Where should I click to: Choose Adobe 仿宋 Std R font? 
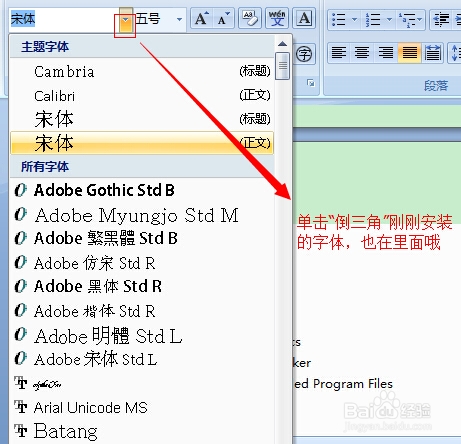142,263
